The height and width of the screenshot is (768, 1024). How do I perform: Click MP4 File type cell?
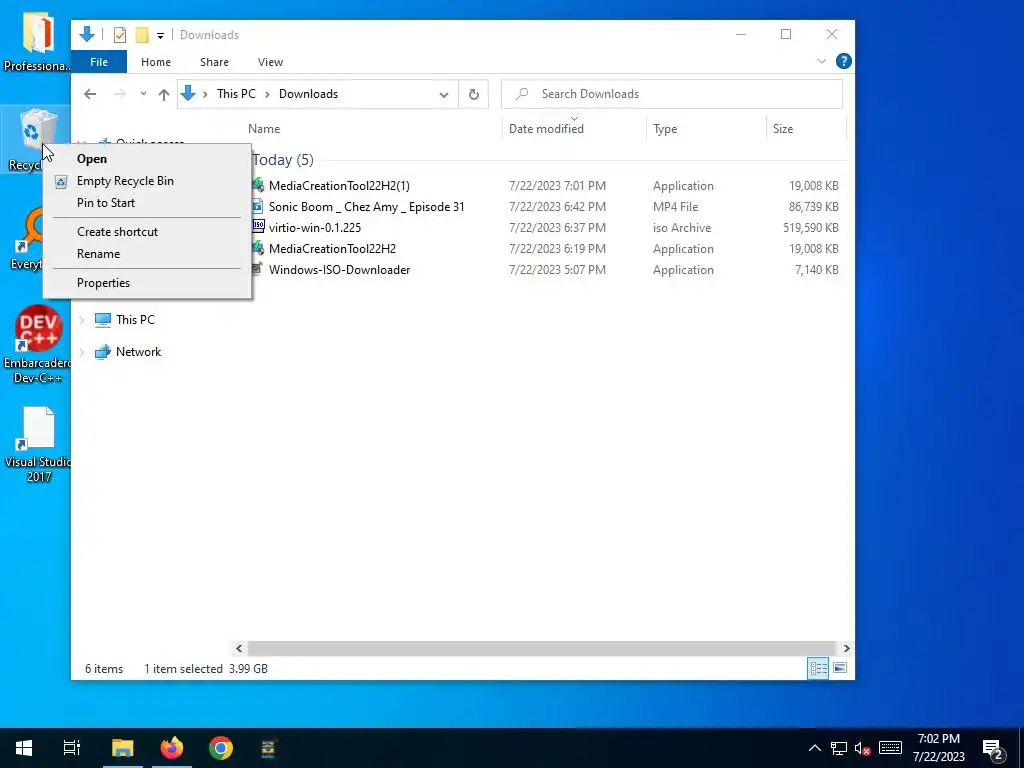(675, 207)
